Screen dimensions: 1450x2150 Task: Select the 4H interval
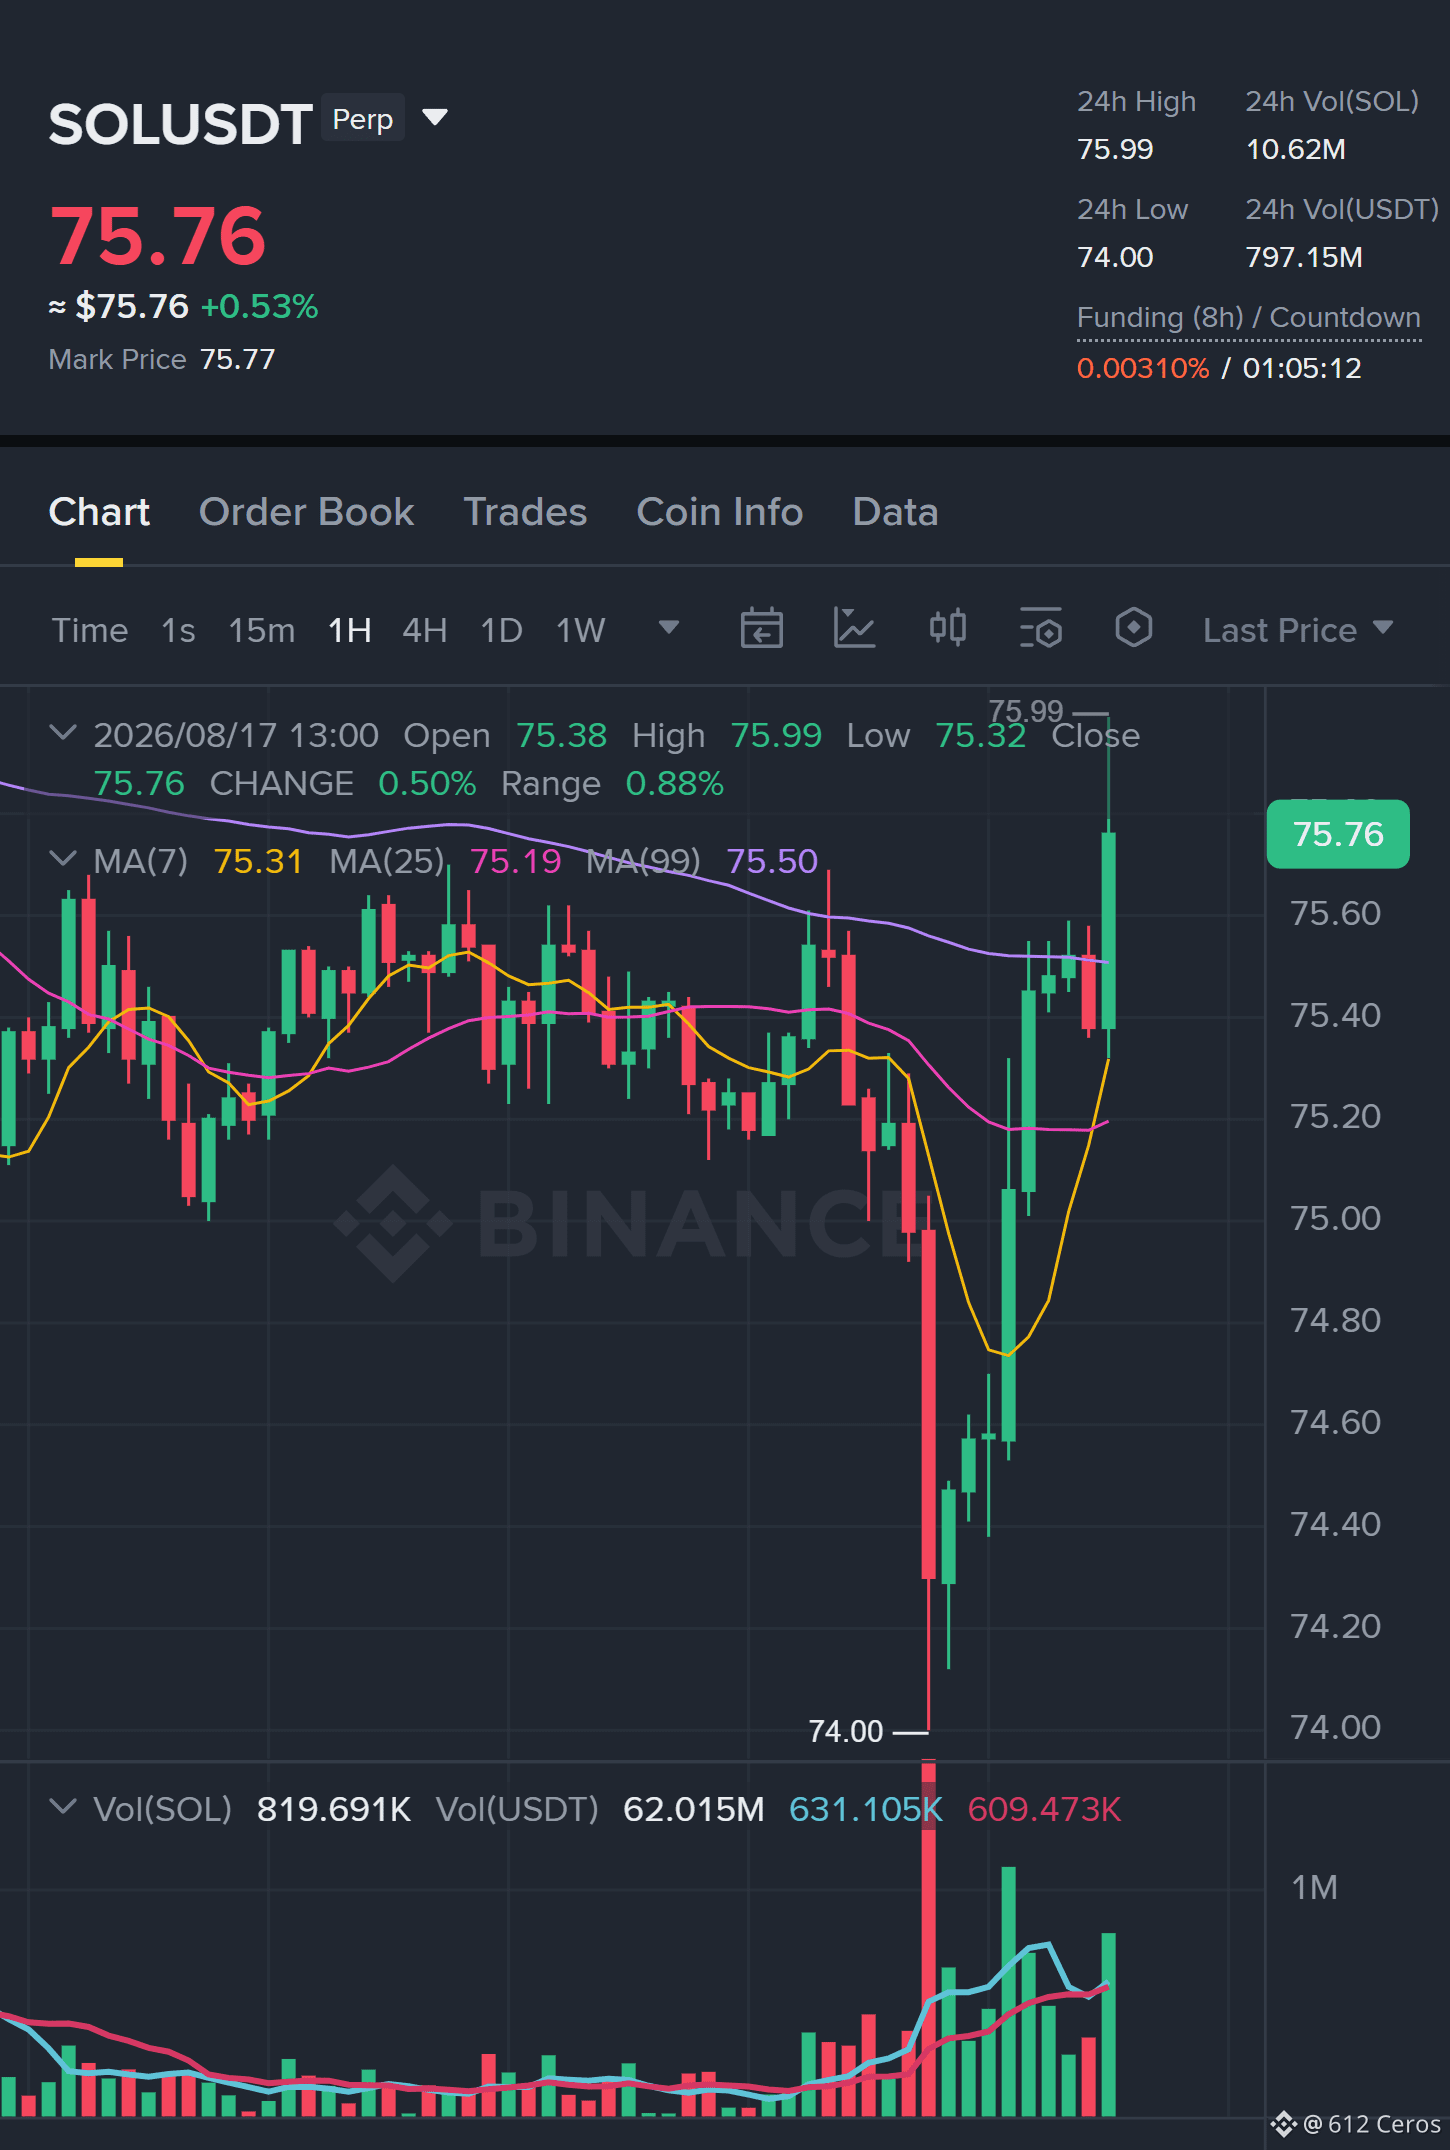click(x=425, y=630)
